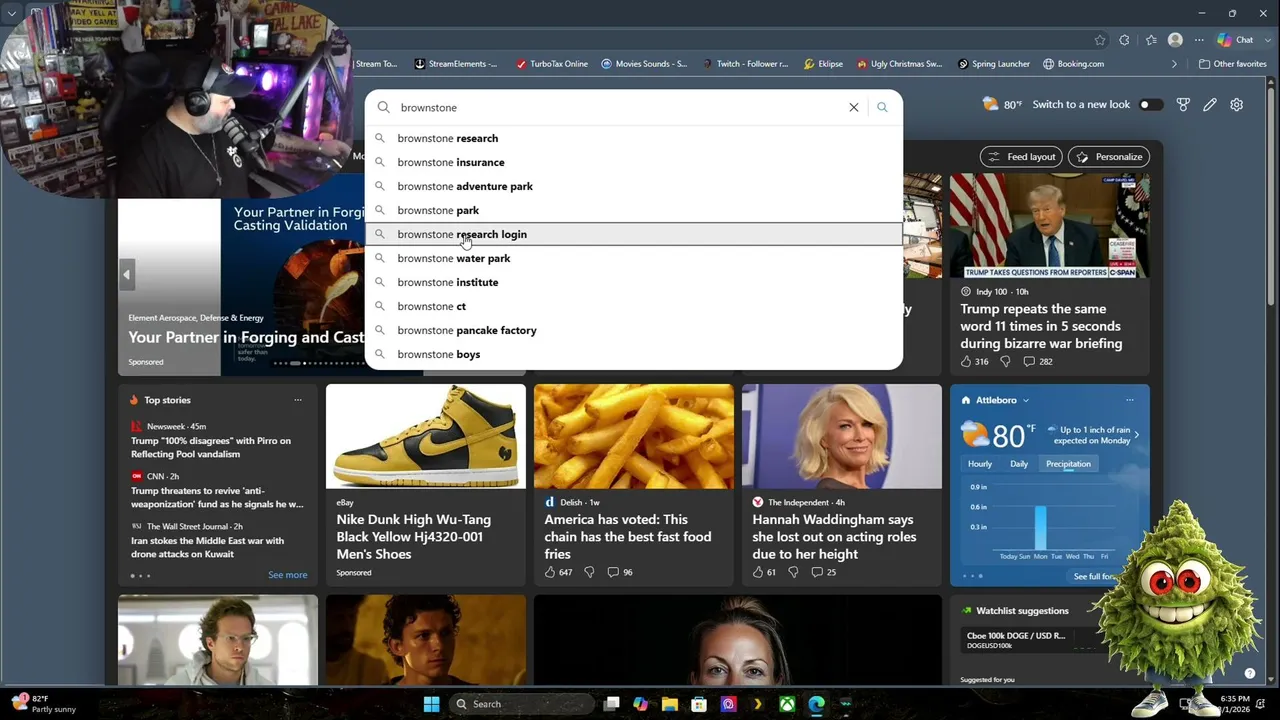Pick the 'brownstone water park' suggestion

tap(634, 258)
